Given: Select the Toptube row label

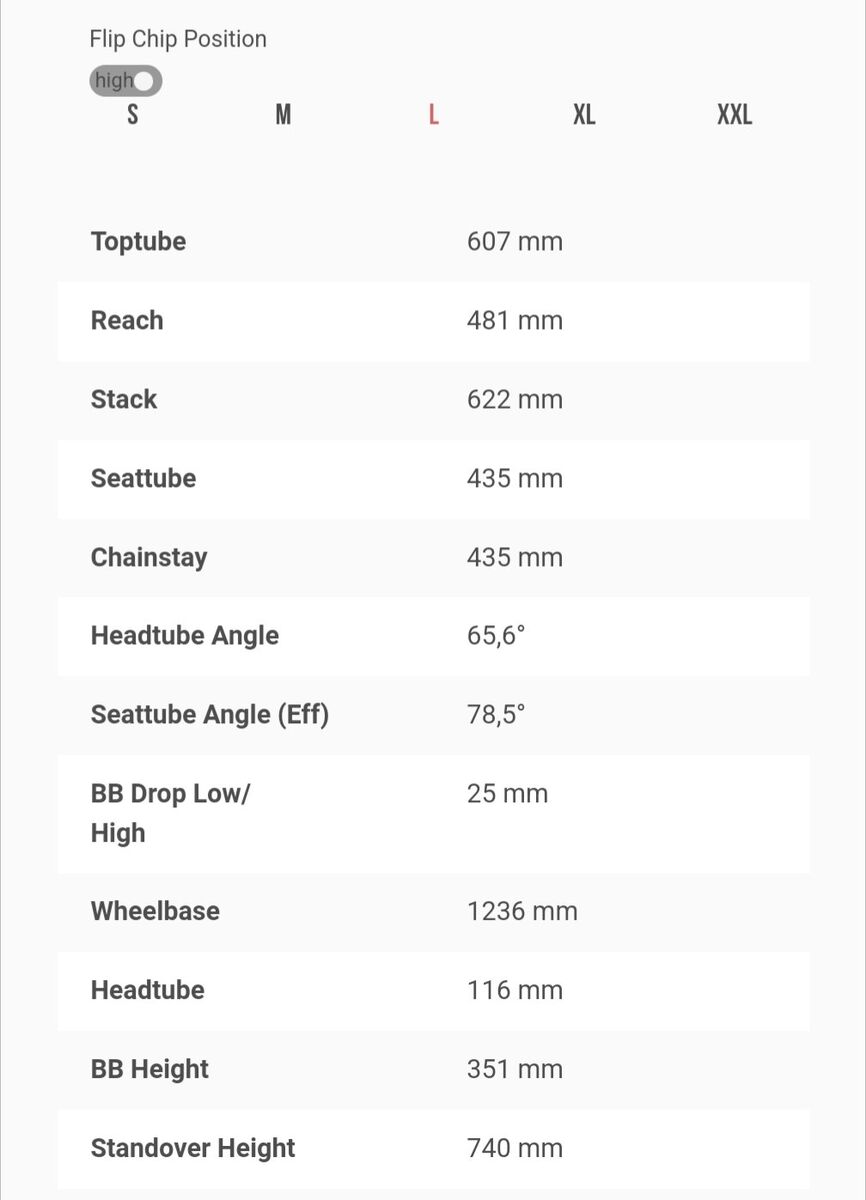Looking at the screenshot, I should [138, 242].
